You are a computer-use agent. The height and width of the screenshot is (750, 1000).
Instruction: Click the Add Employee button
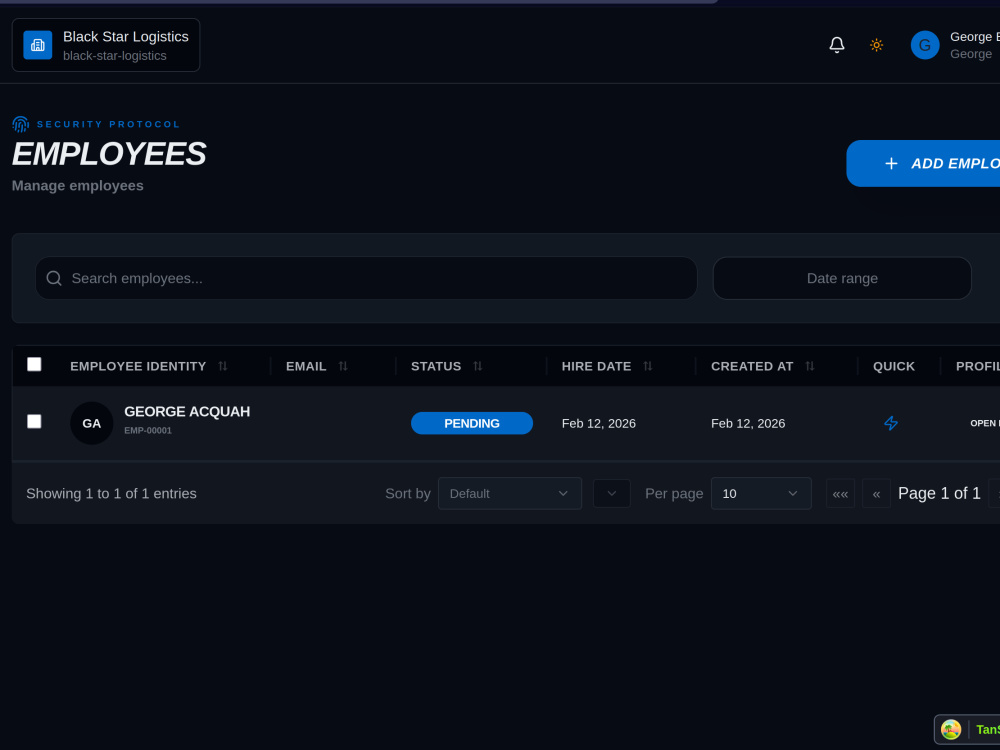coord(923,163)
